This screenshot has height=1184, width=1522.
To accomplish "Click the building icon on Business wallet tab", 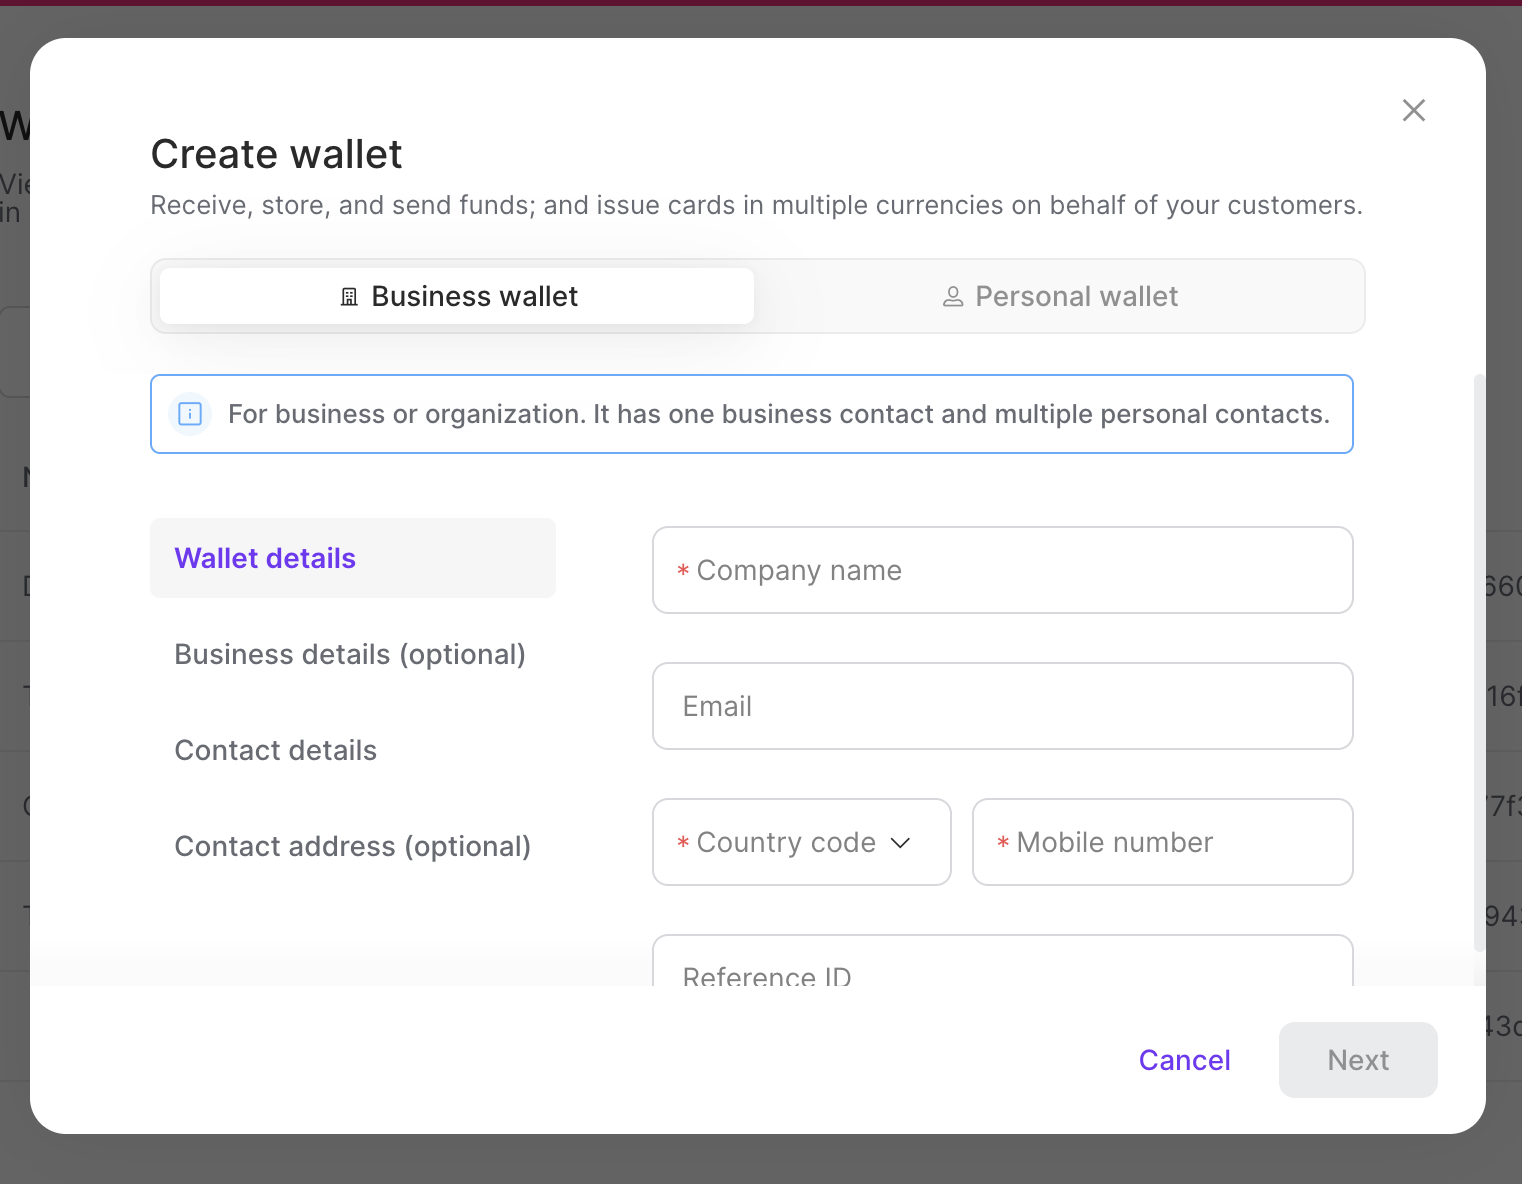I will [x=348, y=296].
